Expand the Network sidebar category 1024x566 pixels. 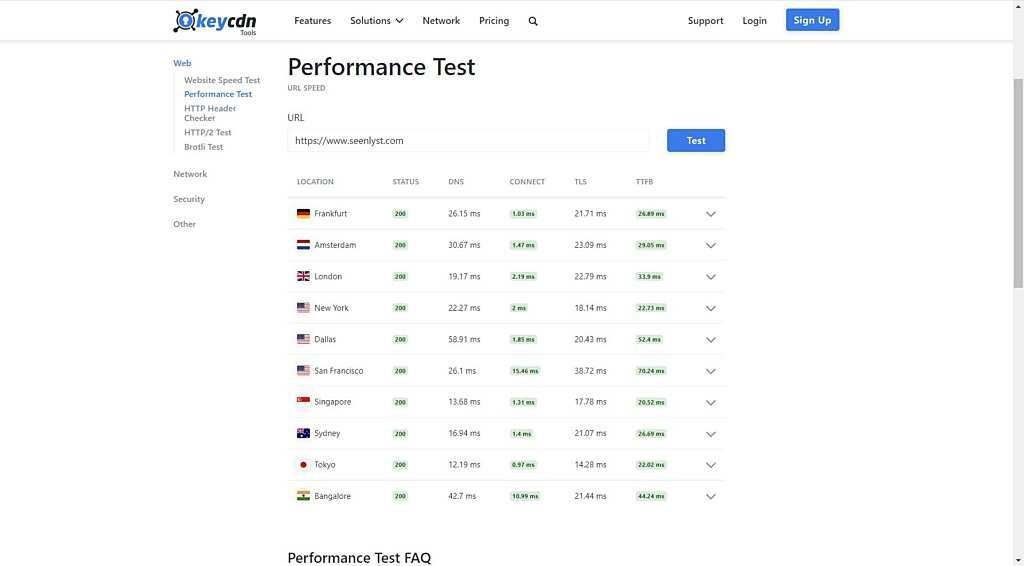190,174
